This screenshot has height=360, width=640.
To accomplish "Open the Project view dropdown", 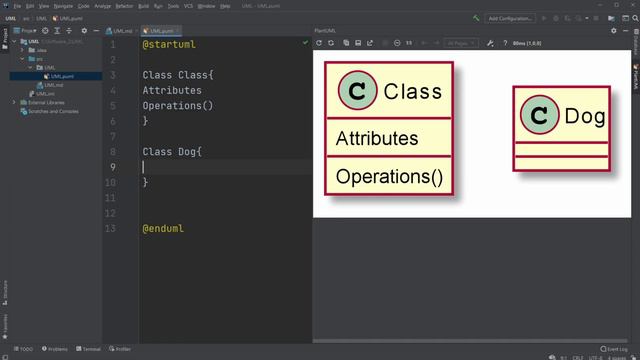I will point(25,31).
